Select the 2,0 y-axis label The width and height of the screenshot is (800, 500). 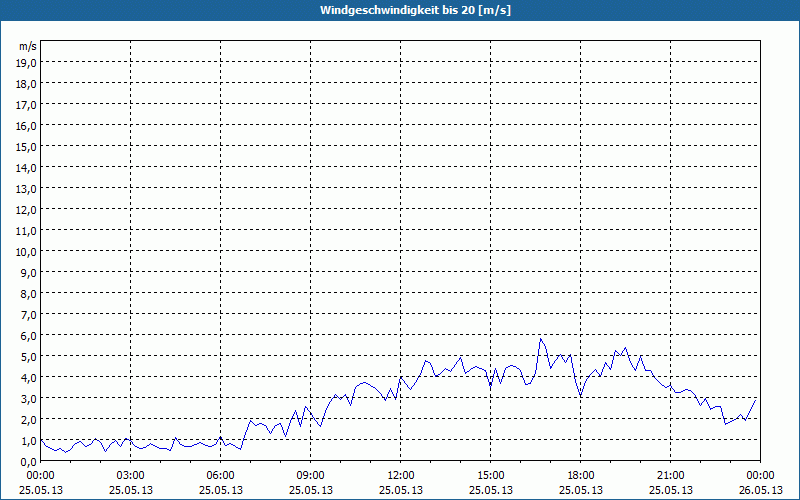(x=29, y=419)
